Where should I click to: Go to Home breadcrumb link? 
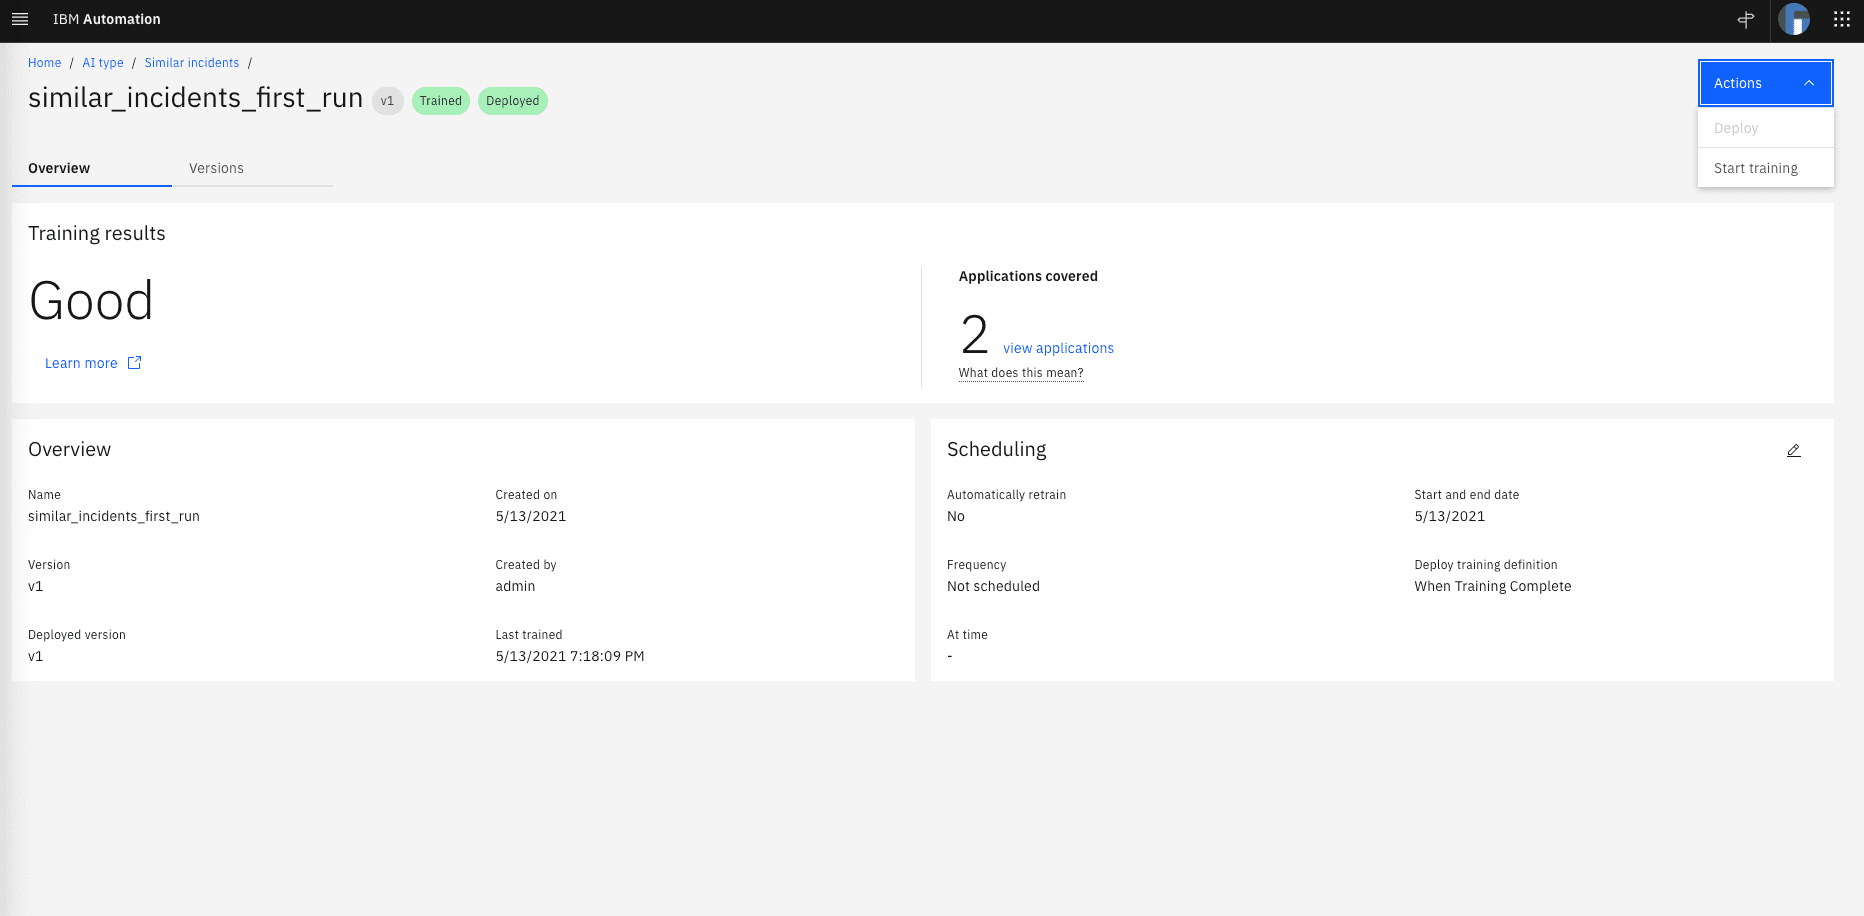(44, 63)
